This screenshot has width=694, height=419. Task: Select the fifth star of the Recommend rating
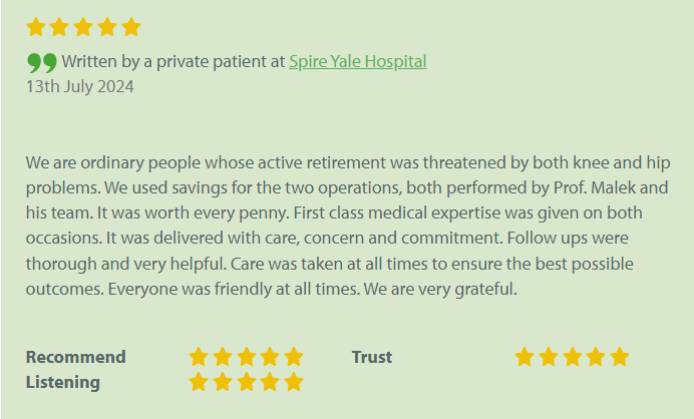point(293,357)
